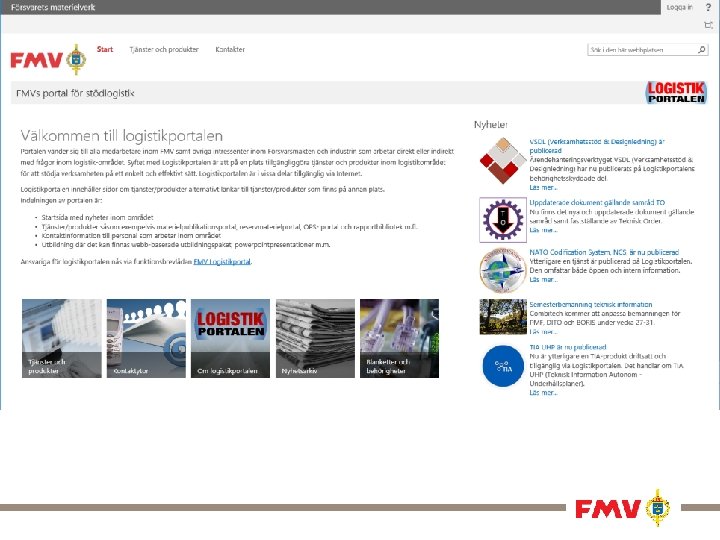
Task: Open the Start navigation tab
Action: pos(105,49)
